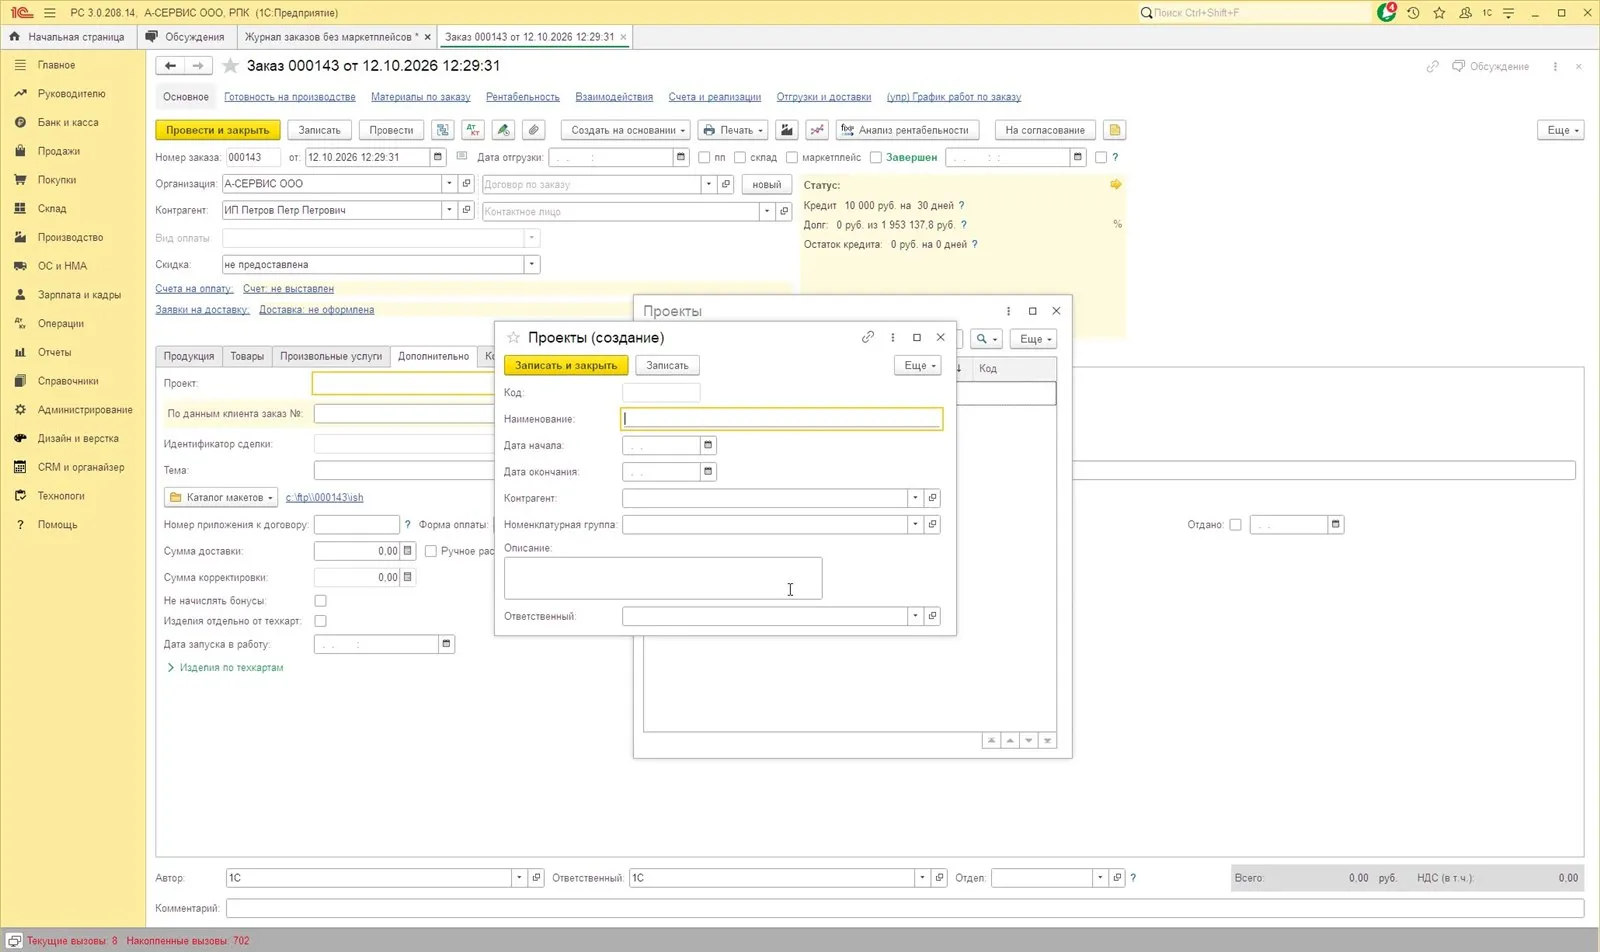
Task: Click the paperclip attached files icon
Action: tap(534, 130)
